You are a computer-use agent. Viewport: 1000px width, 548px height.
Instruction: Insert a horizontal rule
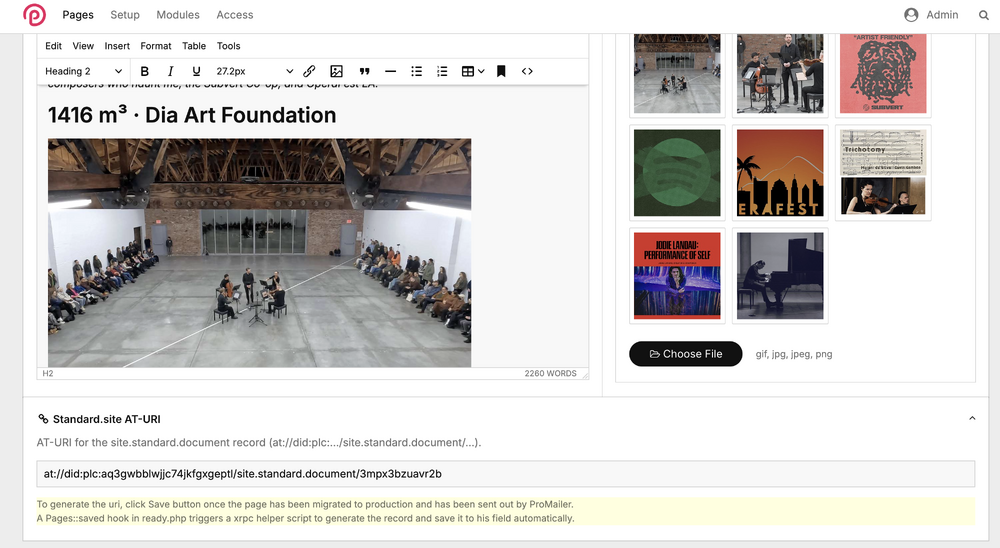click(390, 71)
